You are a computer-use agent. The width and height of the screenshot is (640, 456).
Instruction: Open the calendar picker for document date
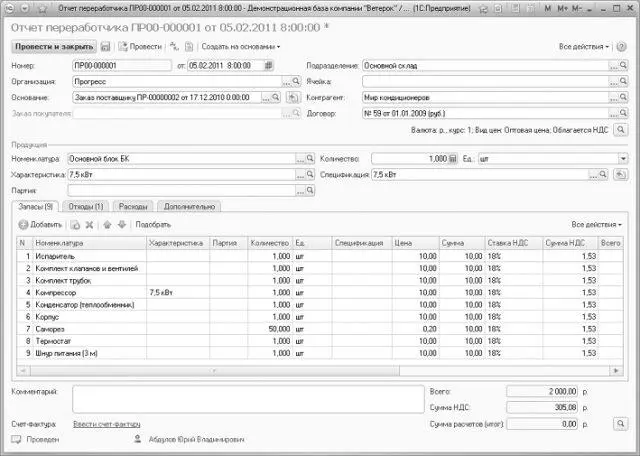(269, 65)
